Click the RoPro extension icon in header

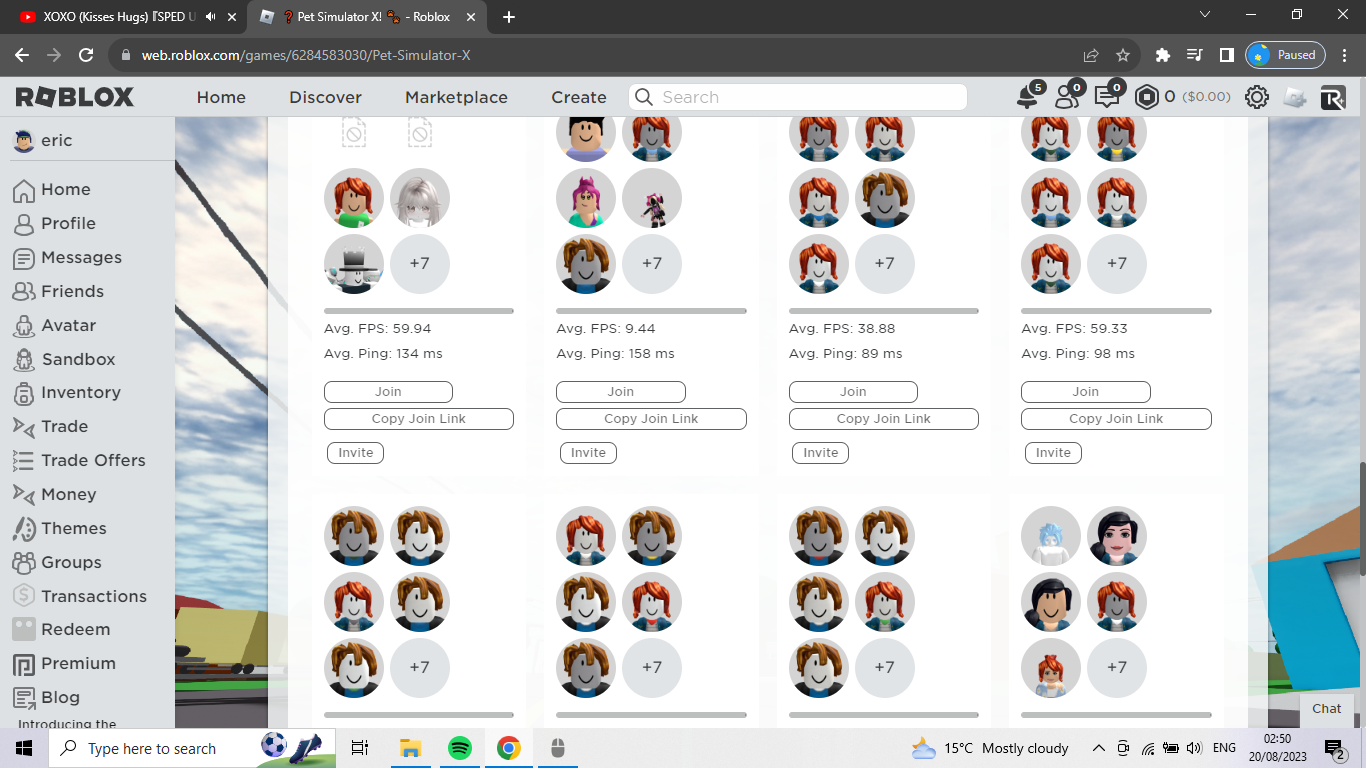[1333, 97]
